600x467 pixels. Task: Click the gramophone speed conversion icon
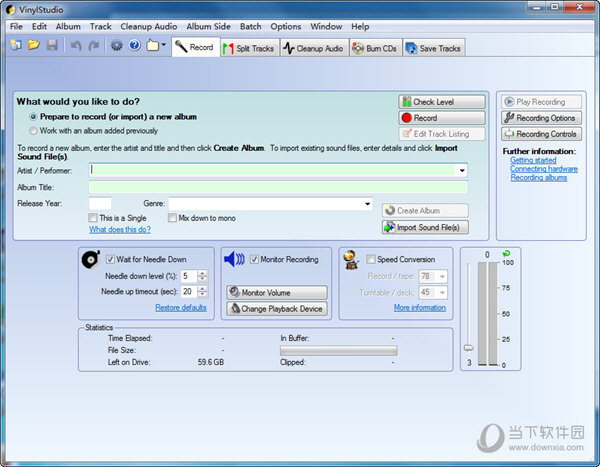pyautogui.click(x=351, y=260)
